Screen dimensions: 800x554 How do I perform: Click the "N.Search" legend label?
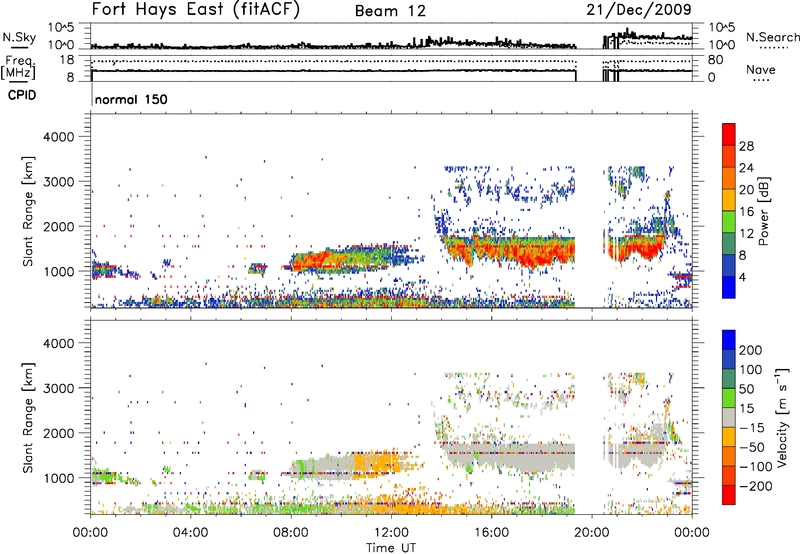coord(772,37)
